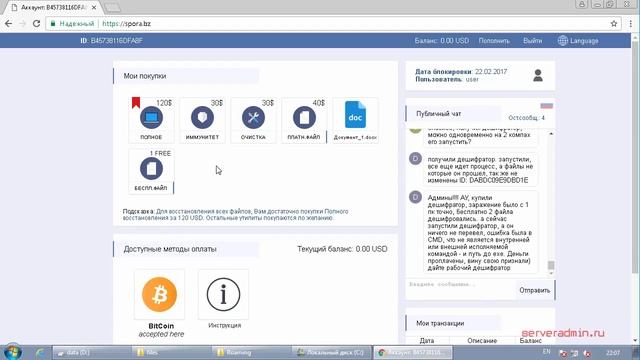Choose BitCoin payment method
The width and height of the screenshot is (640, 360).
160,294
